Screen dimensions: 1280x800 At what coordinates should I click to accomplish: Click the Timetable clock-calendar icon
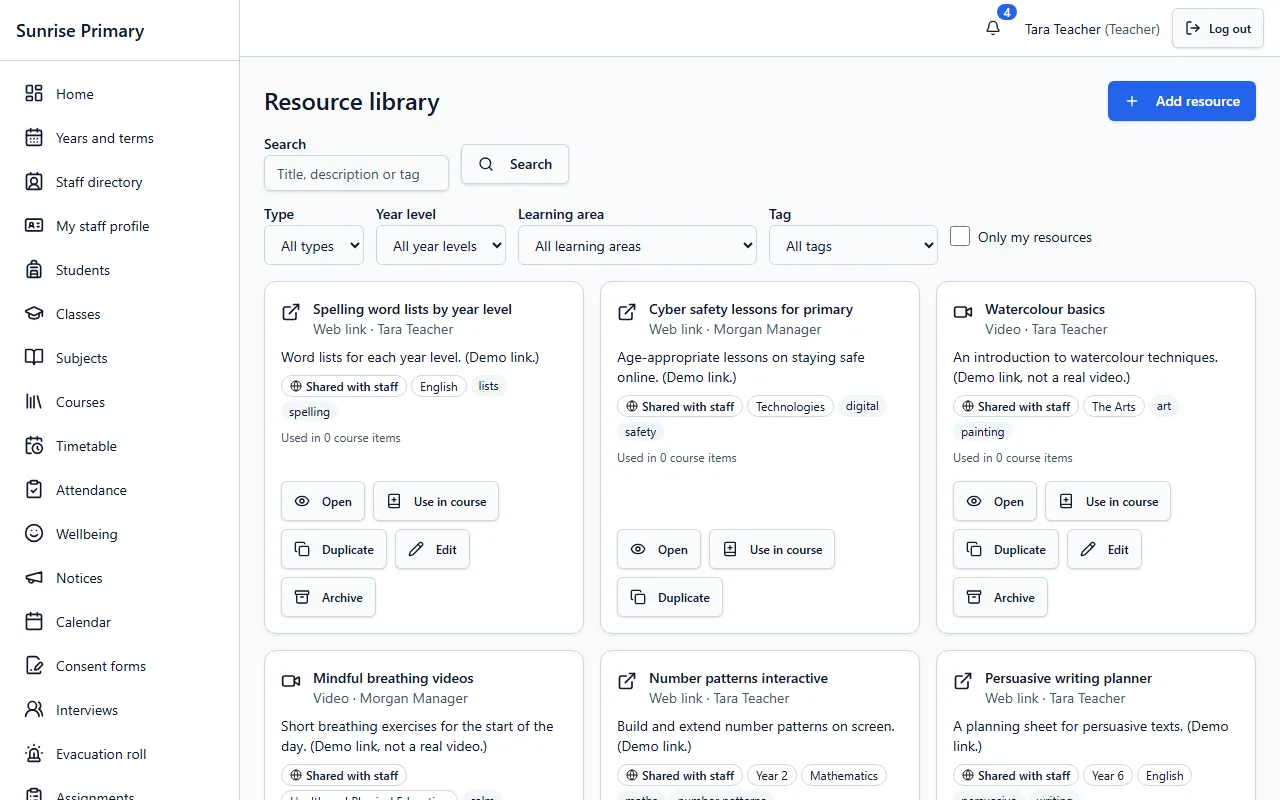34,445
